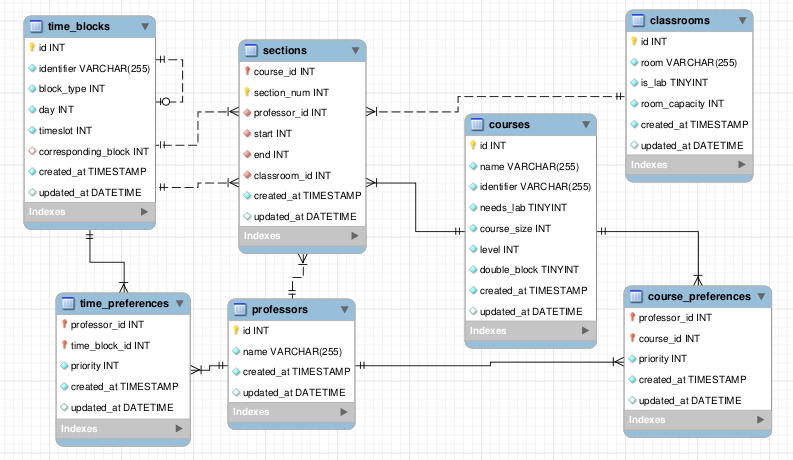Screen dimensions: 793x460
Task: Select name VARCHAR(255) column in courses
Action: pyautogui.click(x=531, y=166)
